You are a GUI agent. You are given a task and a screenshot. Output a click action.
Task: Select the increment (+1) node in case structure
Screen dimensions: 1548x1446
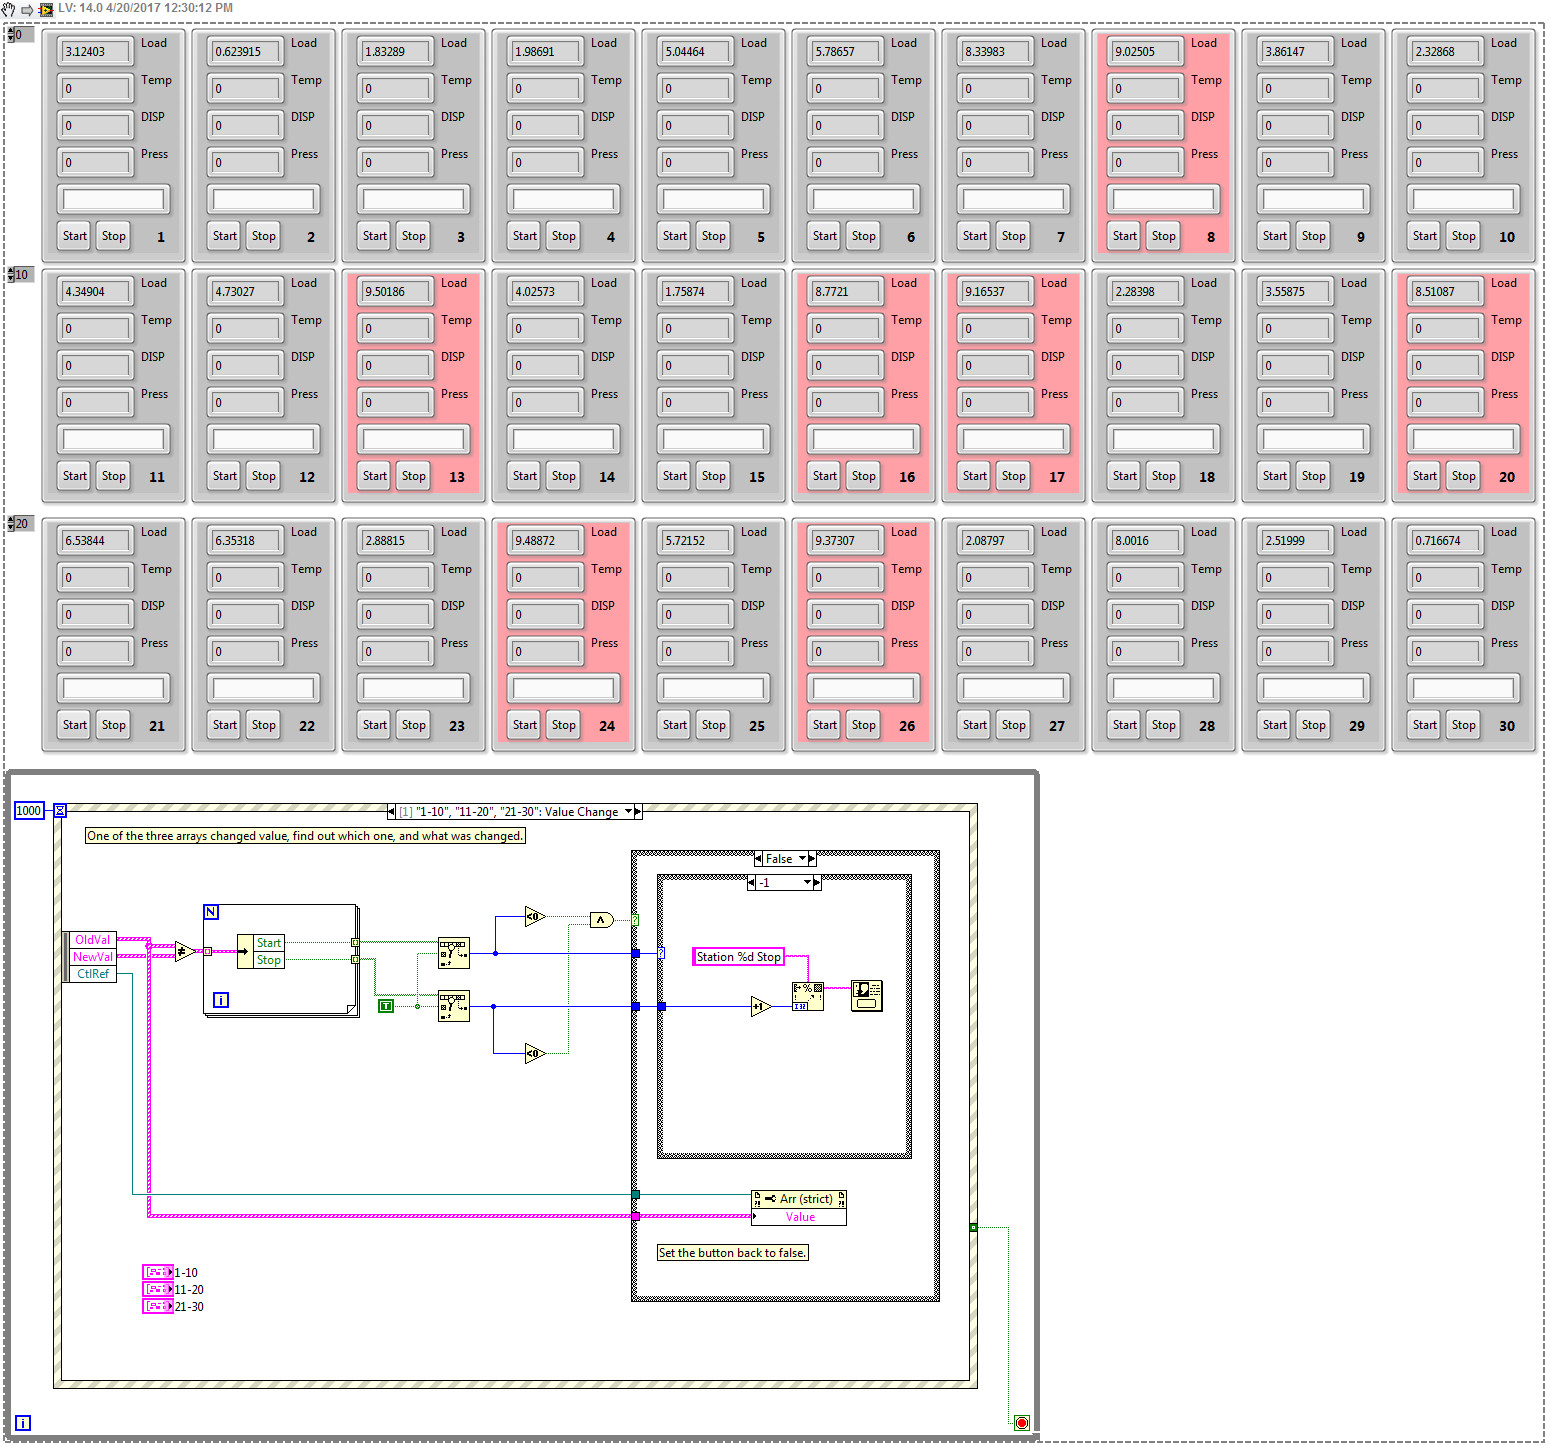[761, 1006]
